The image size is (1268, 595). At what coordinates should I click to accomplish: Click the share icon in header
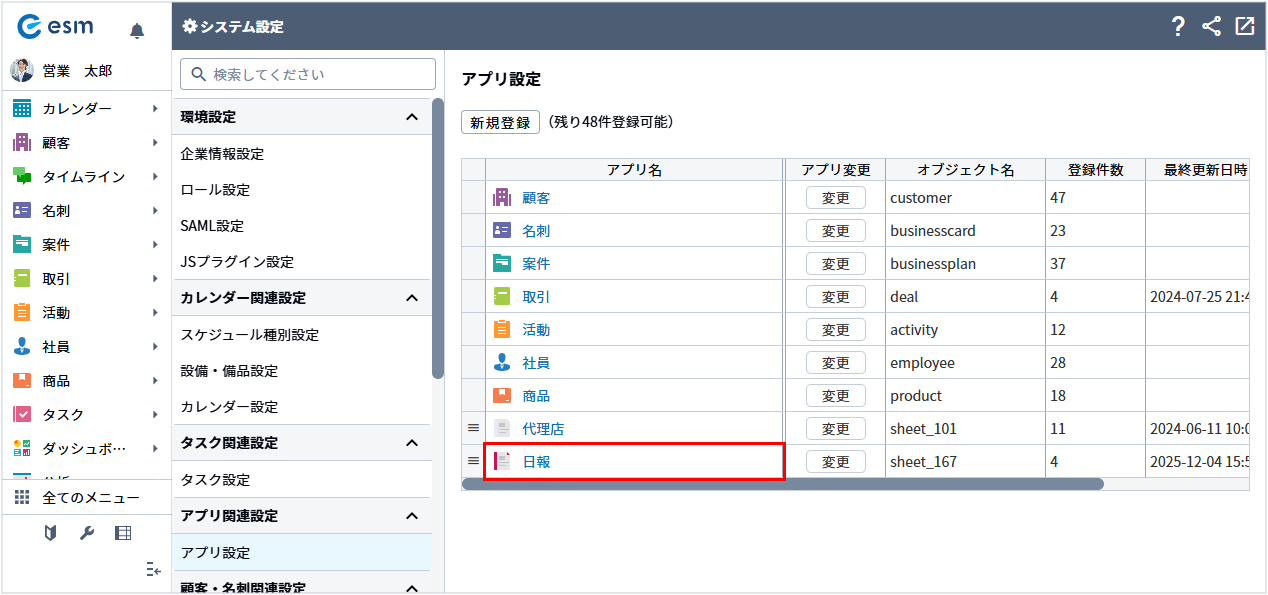[1211, 27]
